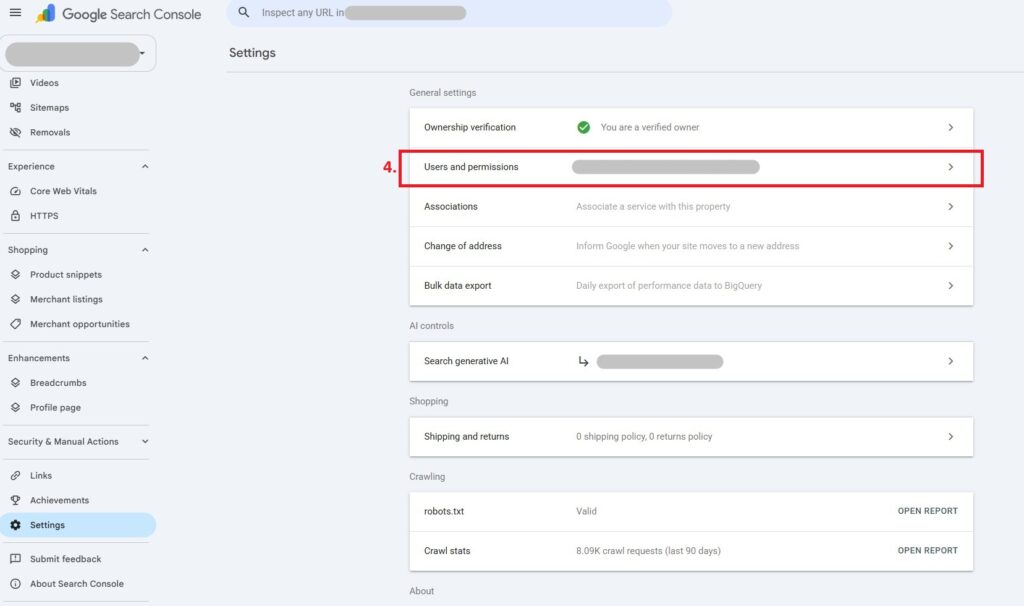The height and width of the screenshot is (606, 1024).
Task: Click About Search Console link
Action: 76,584
